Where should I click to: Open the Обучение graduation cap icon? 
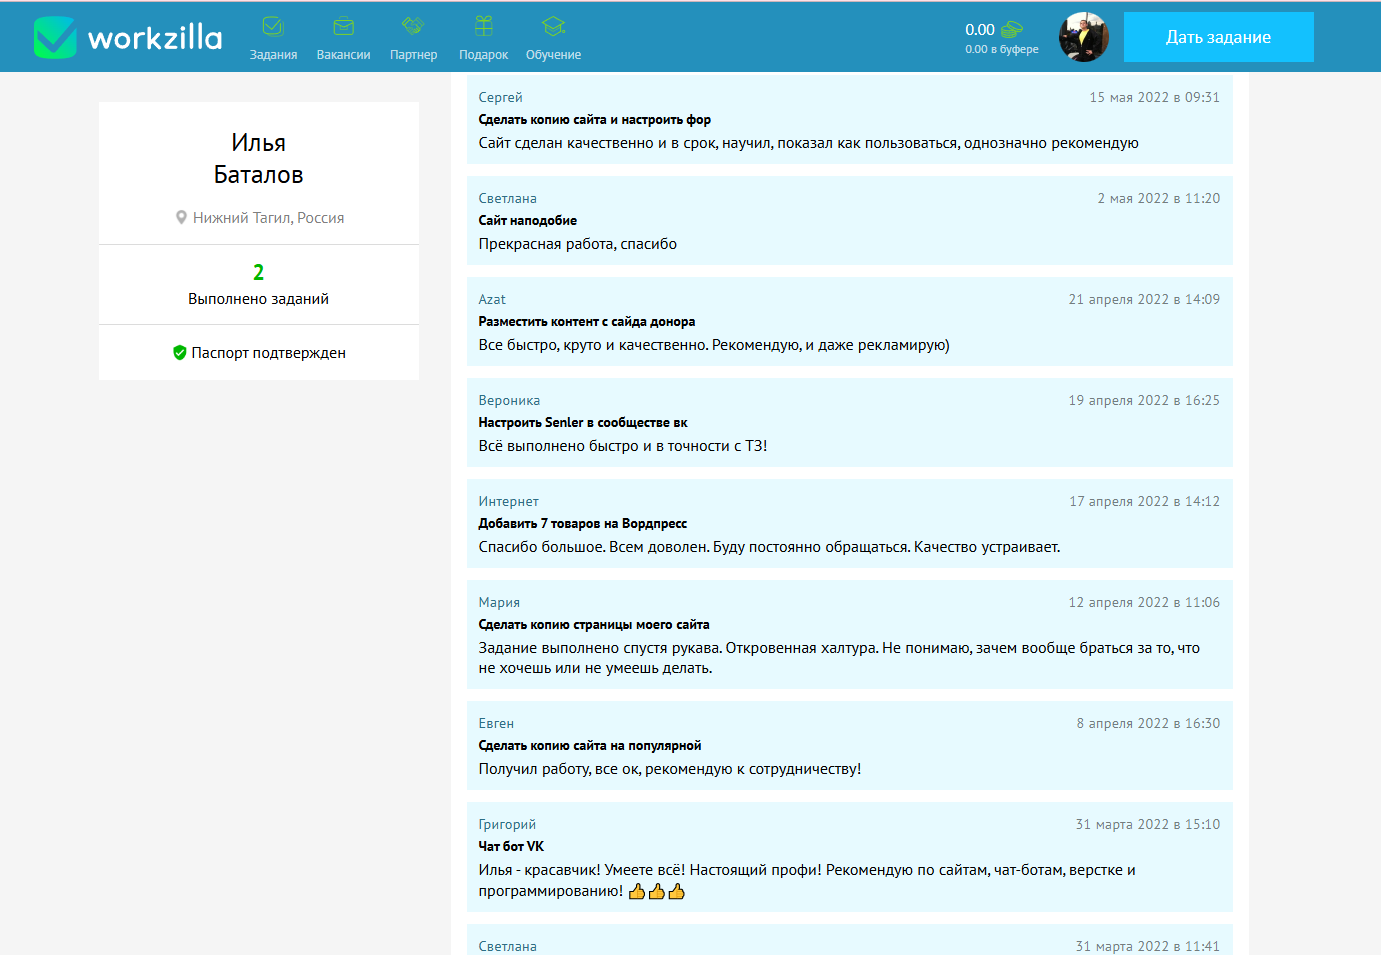[553, 27]
